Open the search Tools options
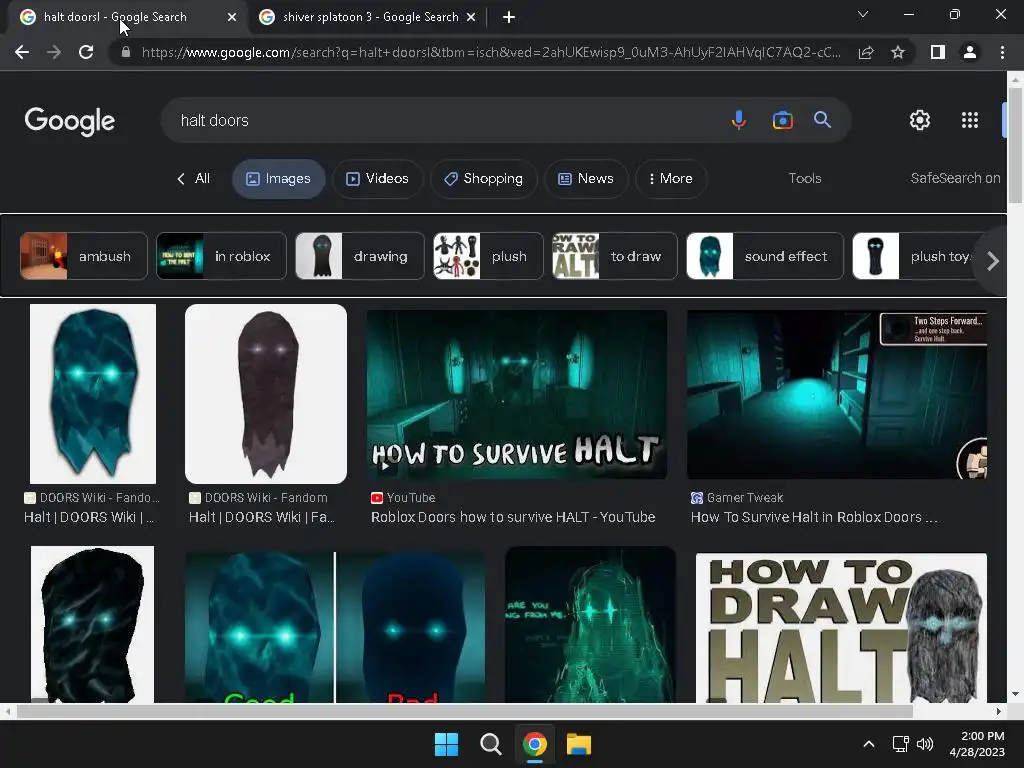 (x=805, y=178)
